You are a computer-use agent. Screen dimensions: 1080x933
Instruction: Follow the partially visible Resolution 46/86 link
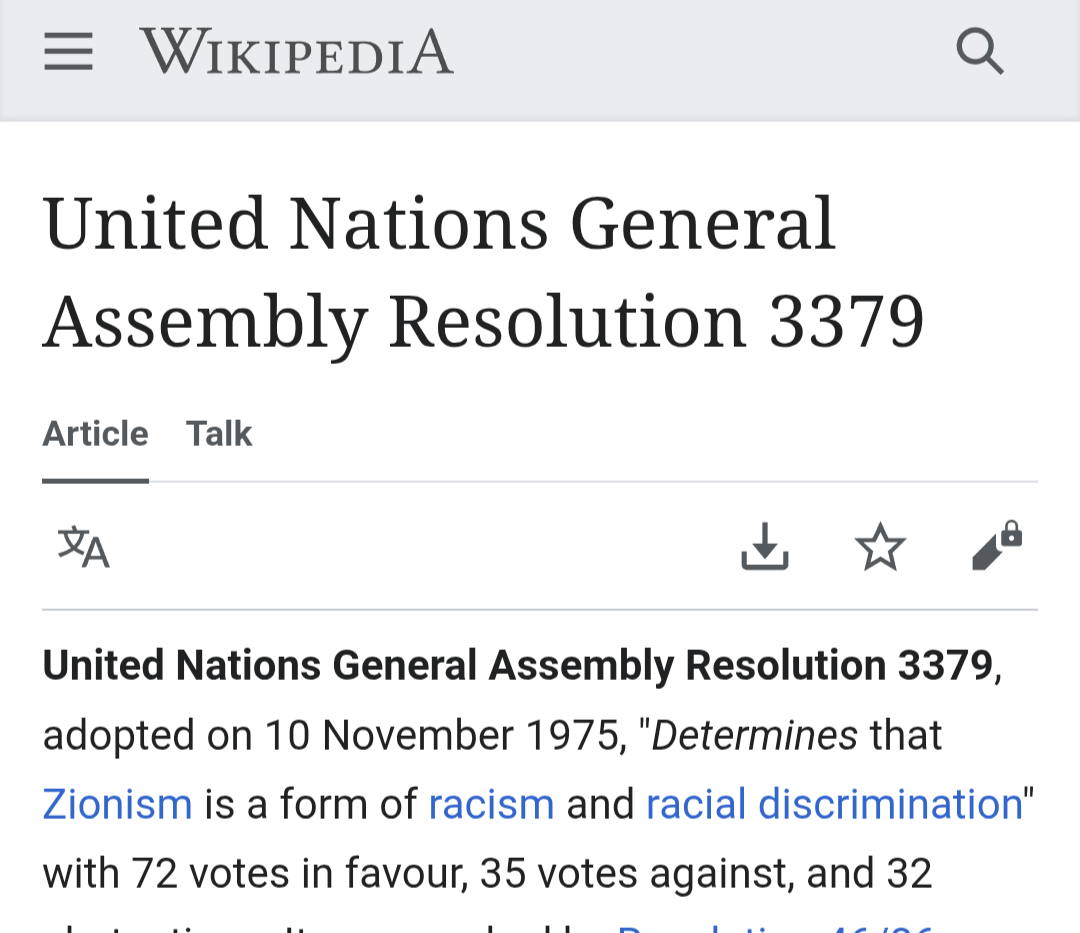point(775,928)
